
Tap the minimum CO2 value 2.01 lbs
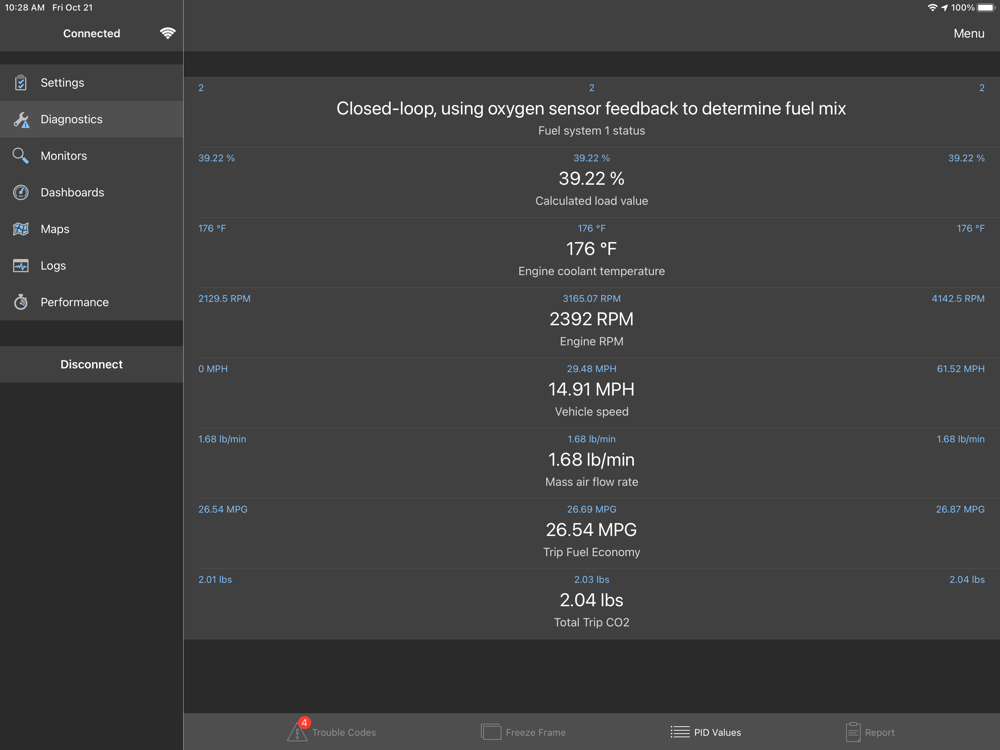point(215,579)
